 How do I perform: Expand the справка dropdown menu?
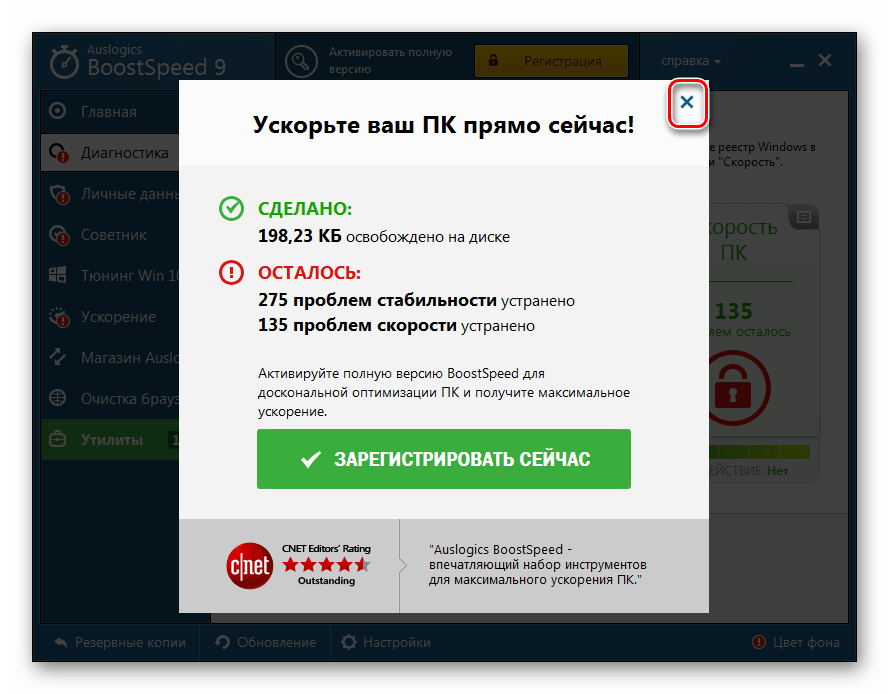tap(691, 61)
